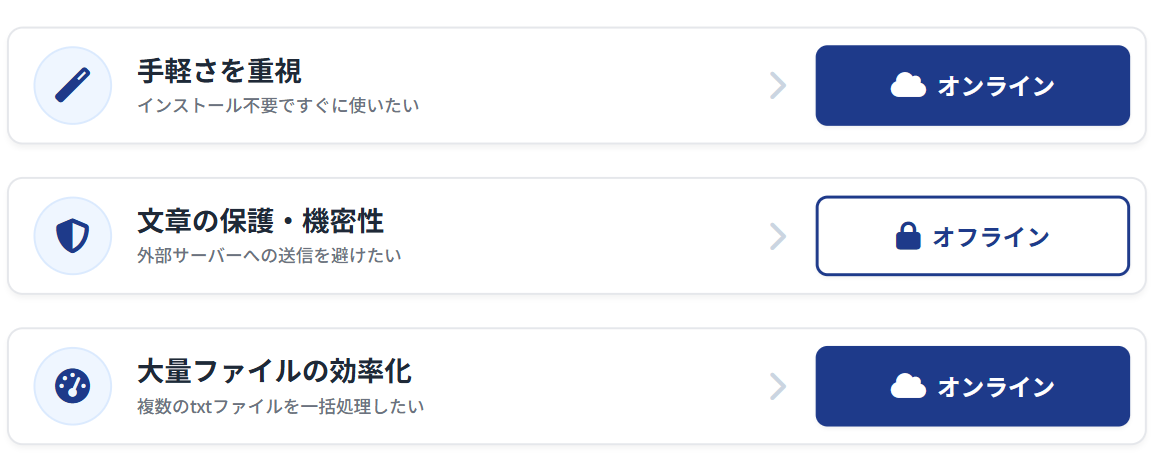Click the text インストール不要ですぐに使いたい
This screenshot has width=1163, height=469.
[278, 105]
